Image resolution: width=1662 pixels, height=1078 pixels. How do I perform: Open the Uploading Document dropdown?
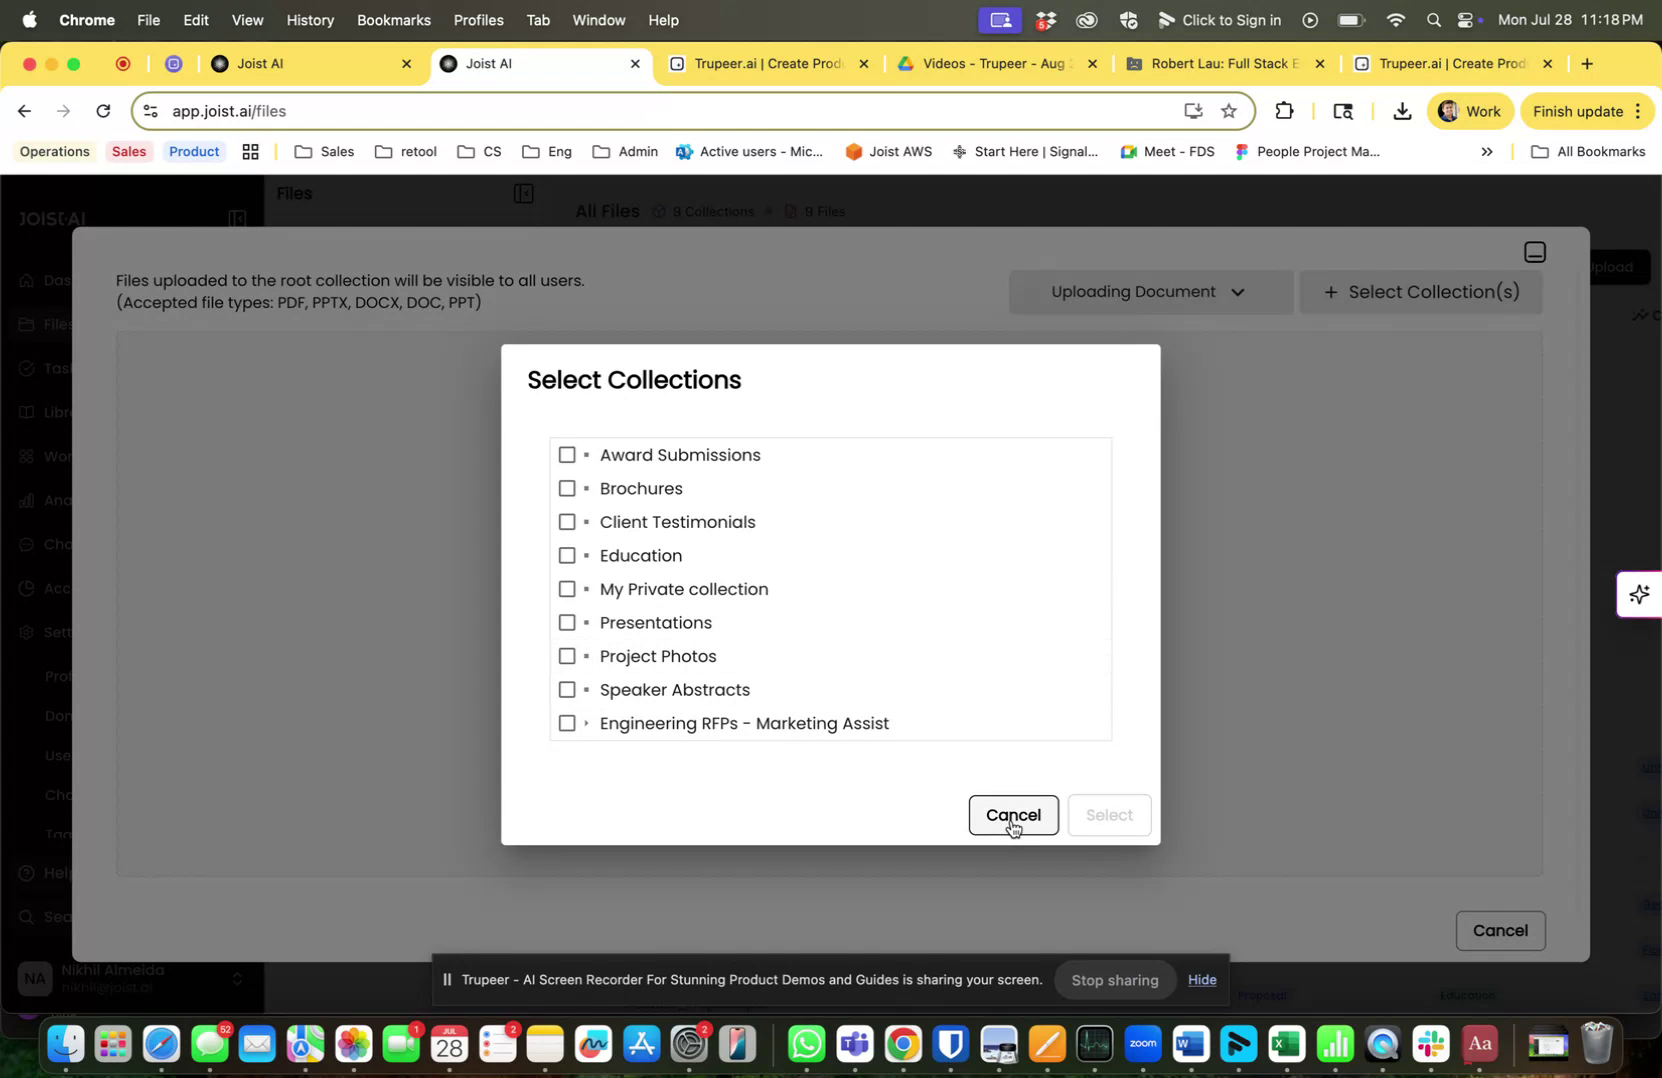(x=1148, y=292)
